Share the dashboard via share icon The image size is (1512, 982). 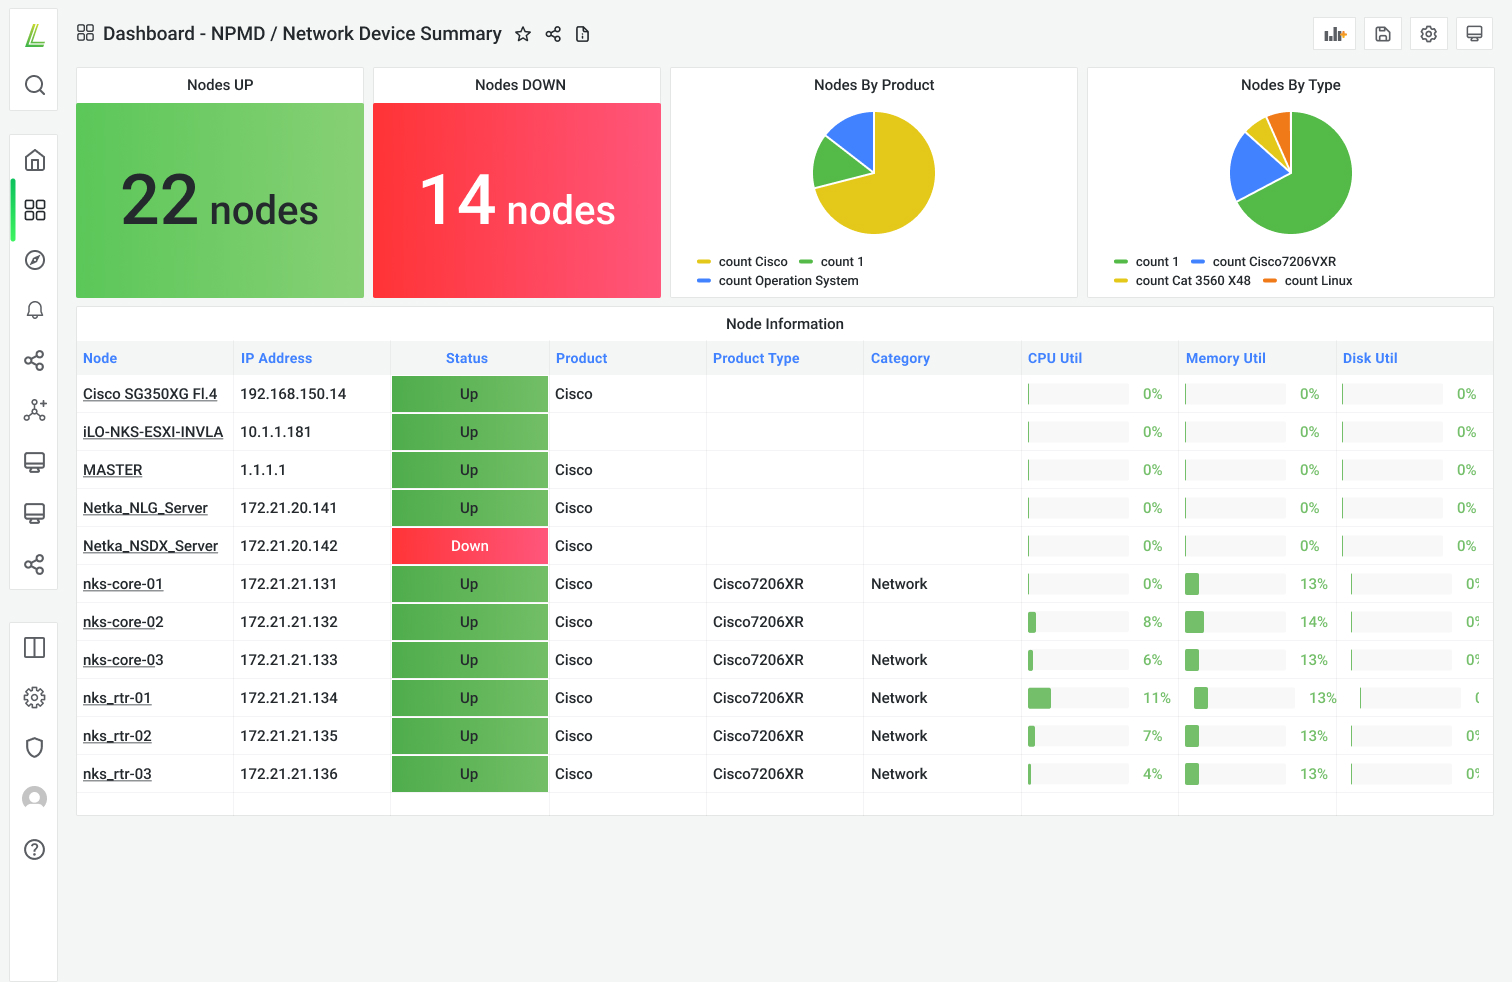553,34
